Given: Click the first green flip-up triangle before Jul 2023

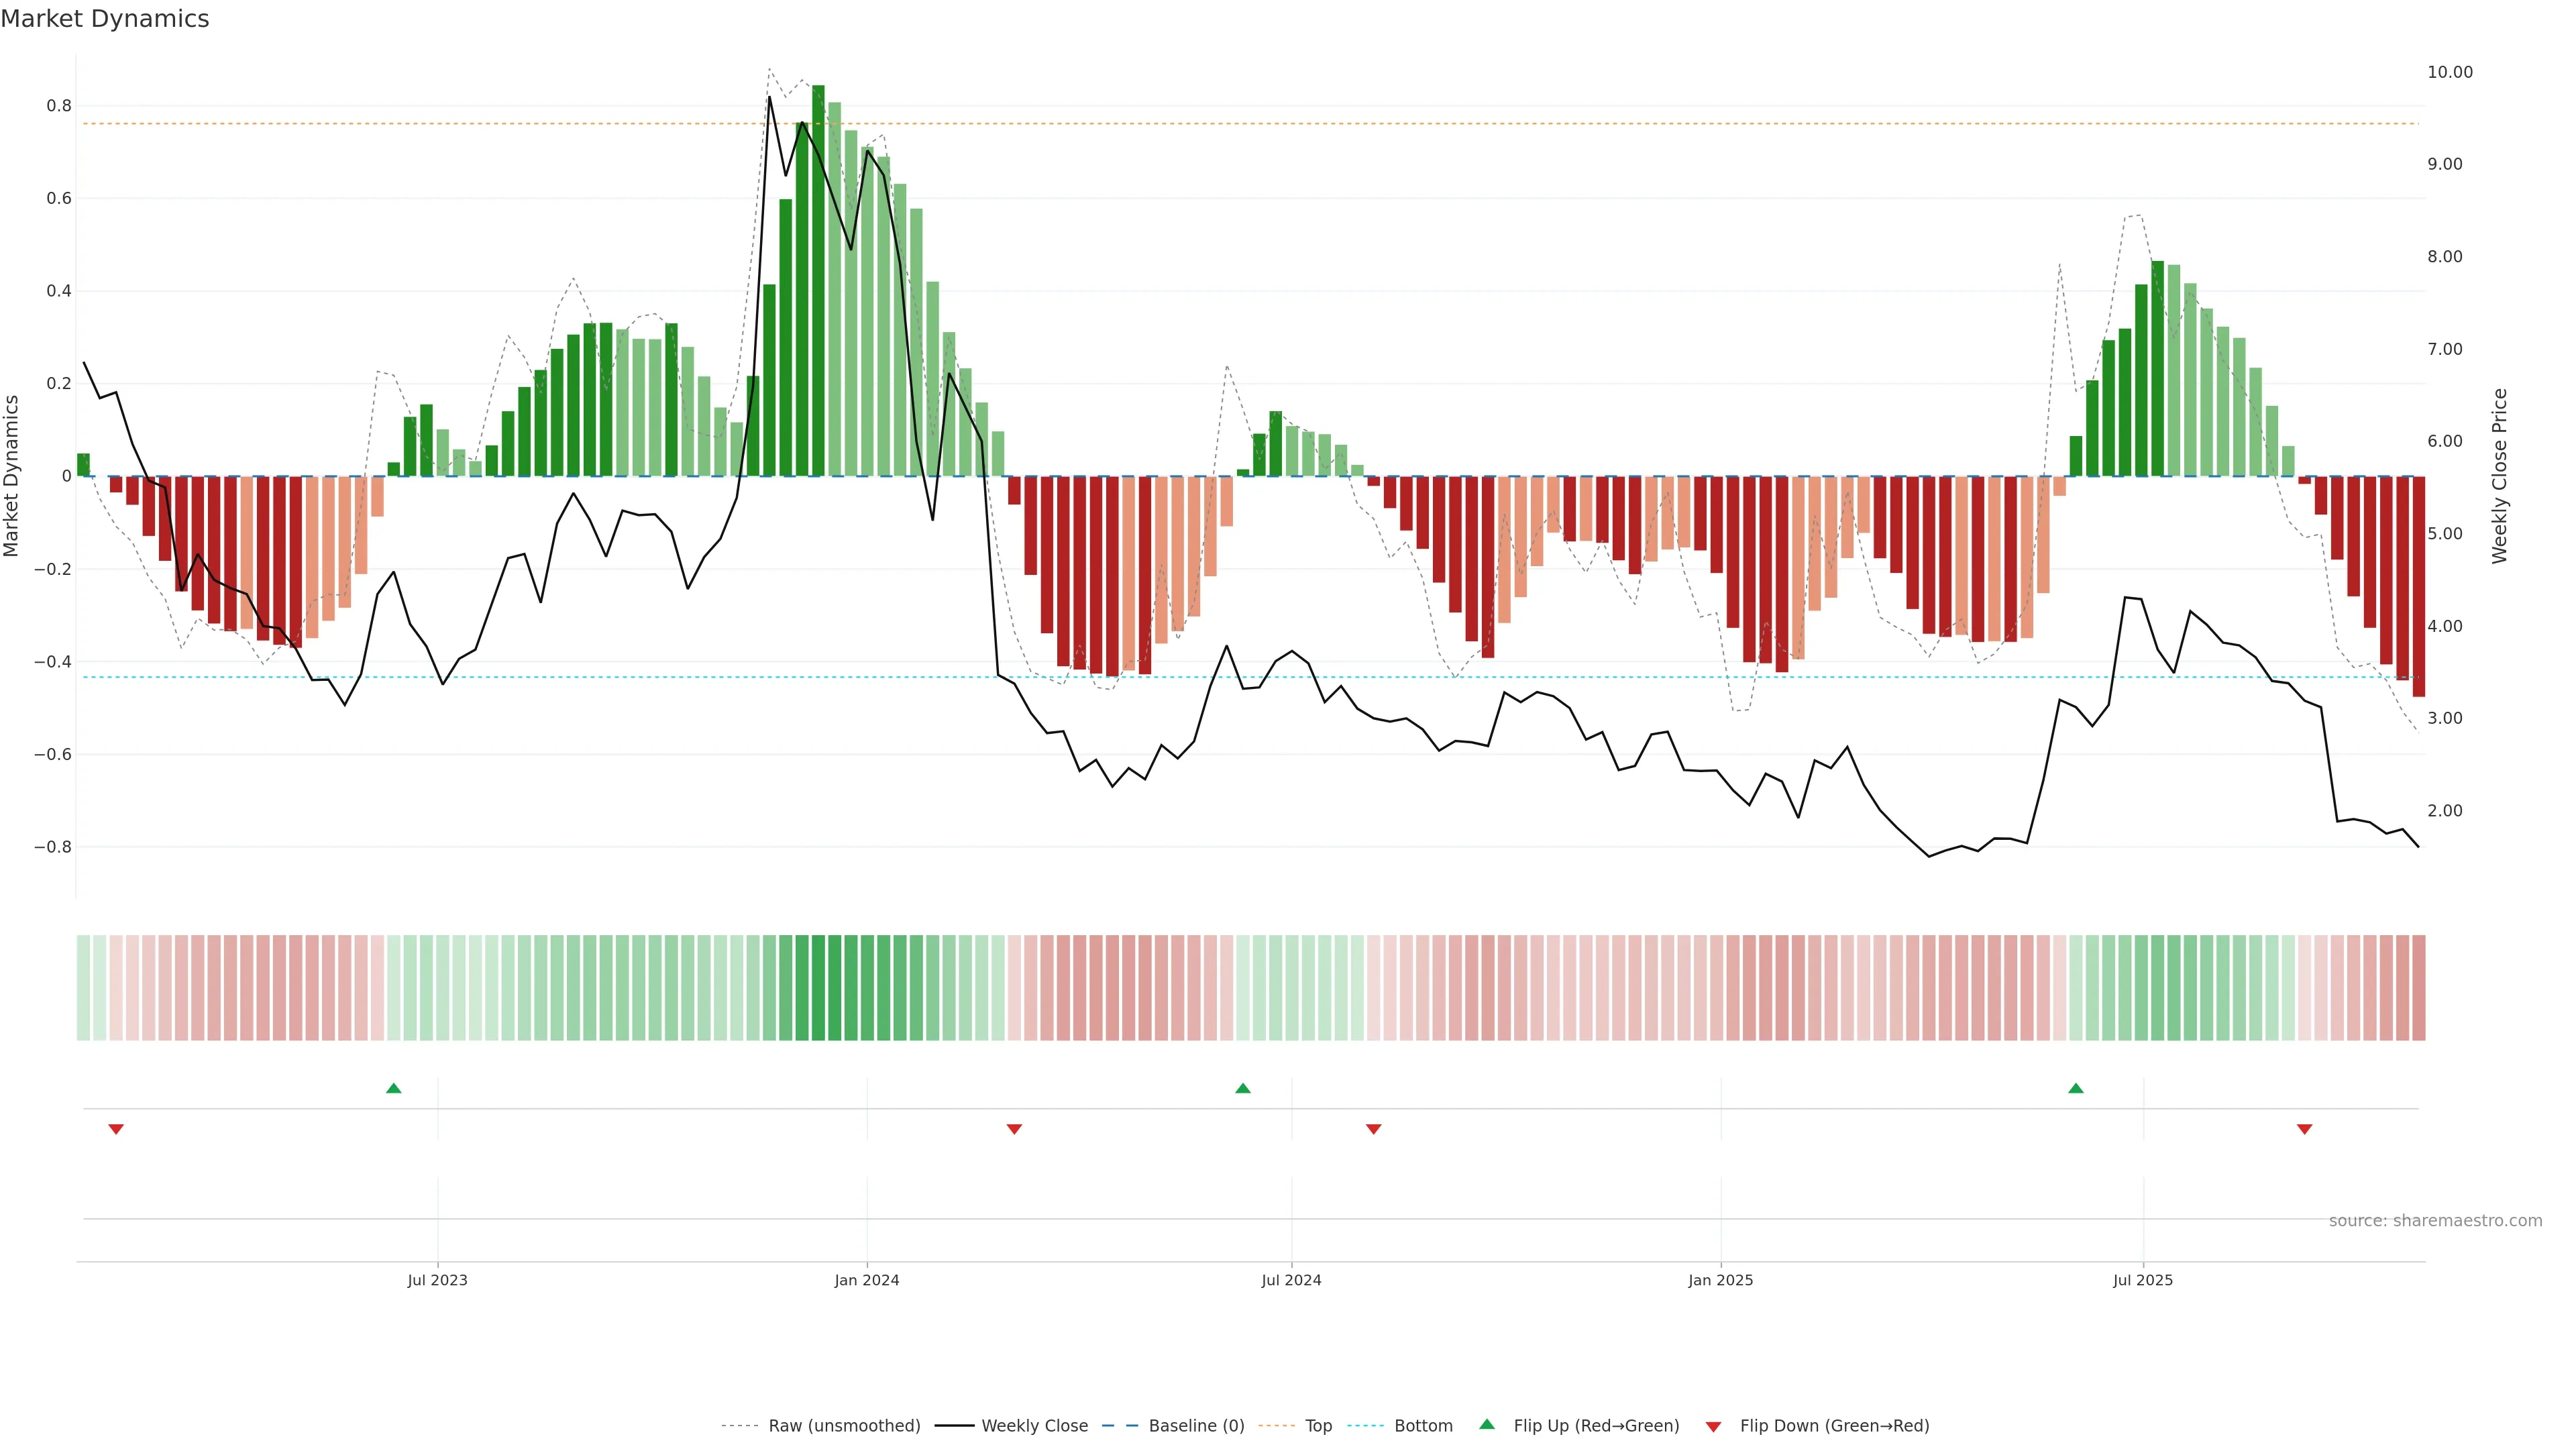Looking at the screenshot, I should click(x=394, y=1088).
